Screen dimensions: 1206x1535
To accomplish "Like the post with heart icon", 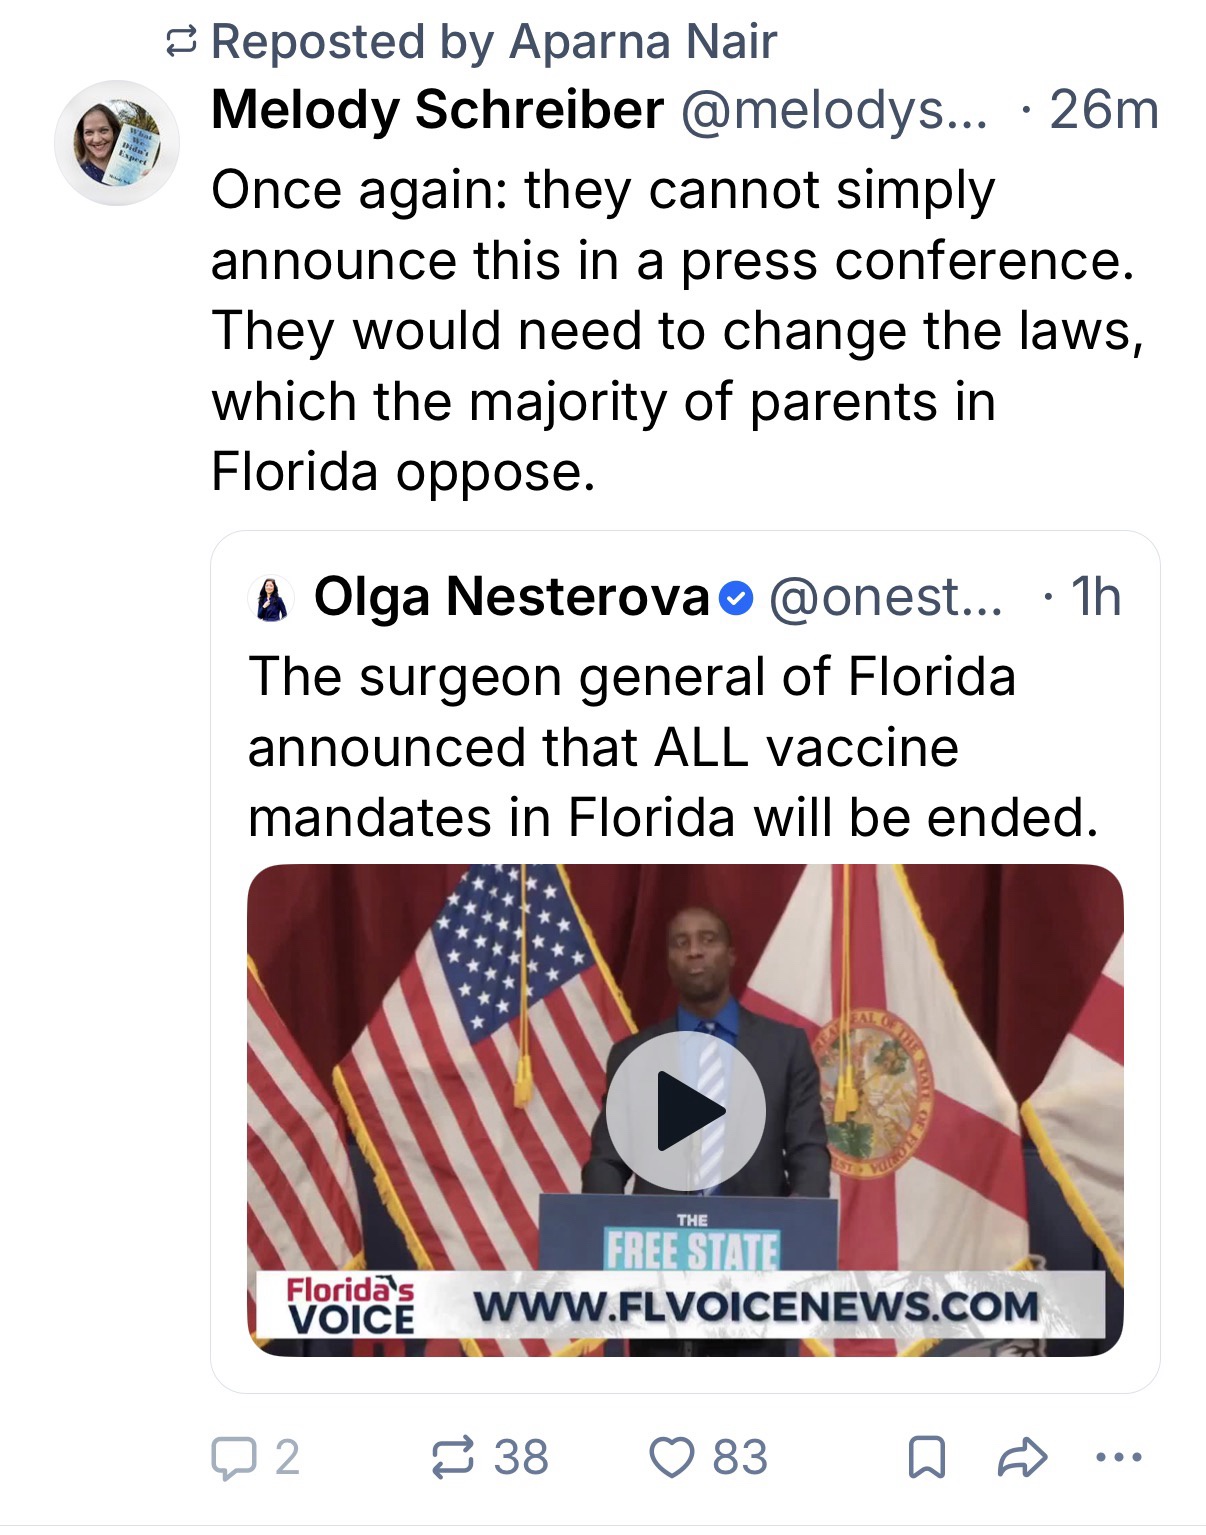I will pyautogui.click(x=671, y=1458).
